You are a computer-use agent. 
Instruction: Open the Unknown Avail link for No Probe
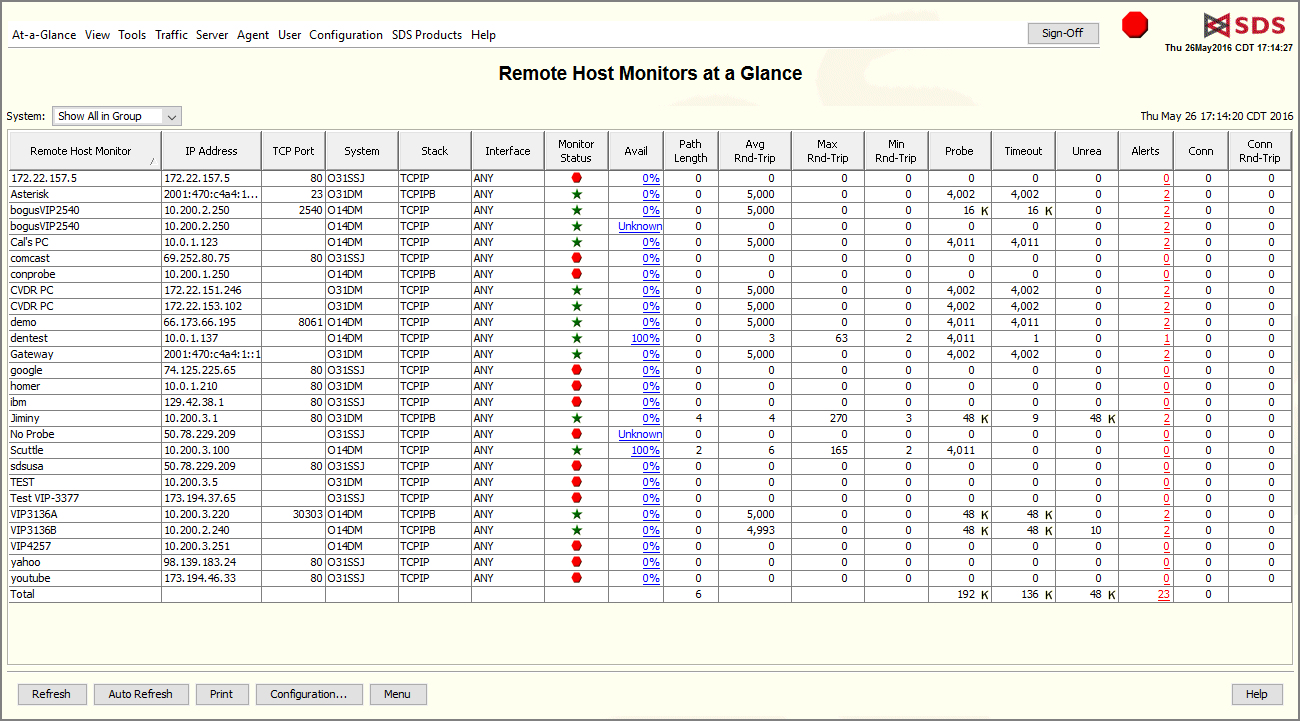pyautogui.click(x=640, y=434)
